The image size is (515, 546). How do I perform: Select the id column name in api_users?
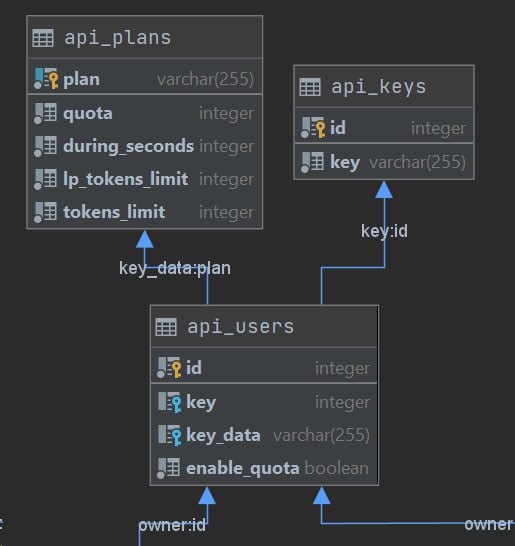coord(194,368)
